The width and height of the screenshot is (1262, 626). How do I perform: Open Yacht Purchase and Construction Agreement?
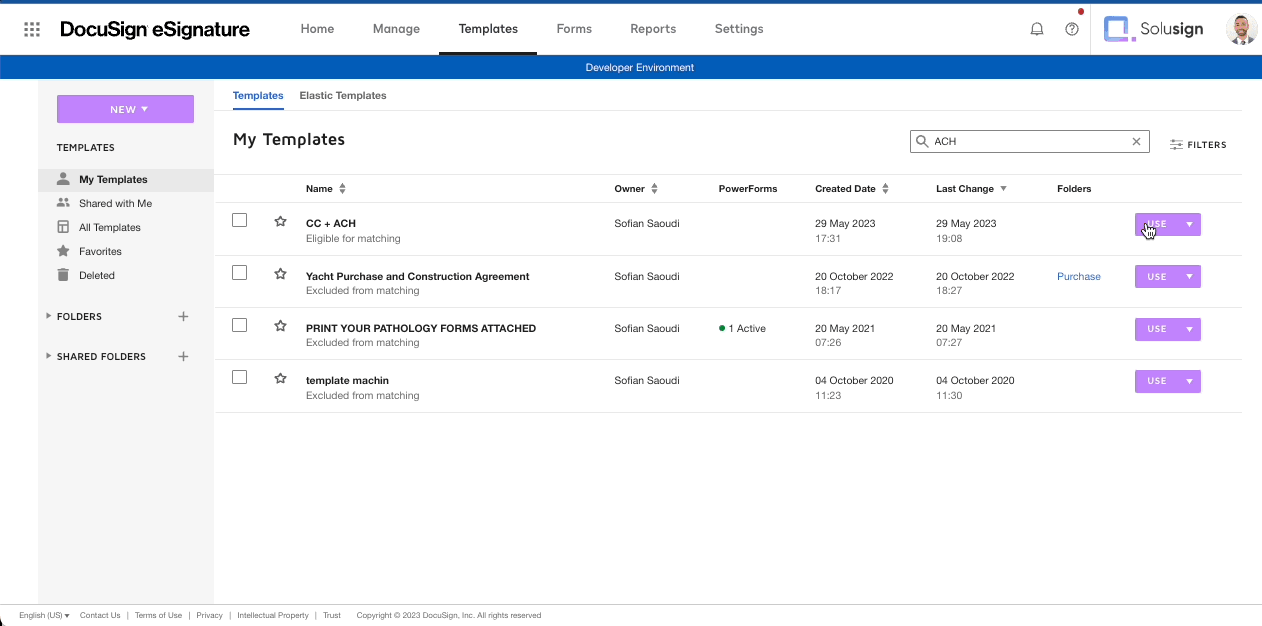(x=418, y=276)
